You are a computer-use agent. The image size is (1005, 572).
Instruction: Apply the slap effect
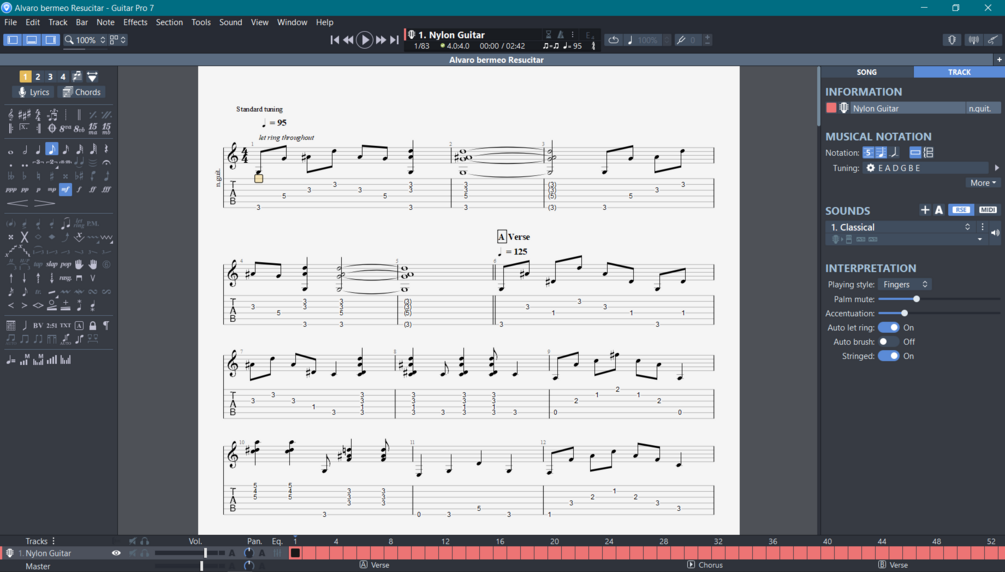coord(52,264)
